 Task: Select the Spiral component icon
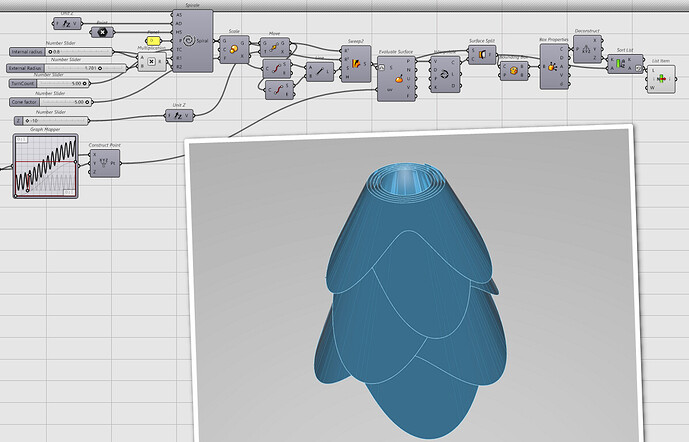coord(189,41)
